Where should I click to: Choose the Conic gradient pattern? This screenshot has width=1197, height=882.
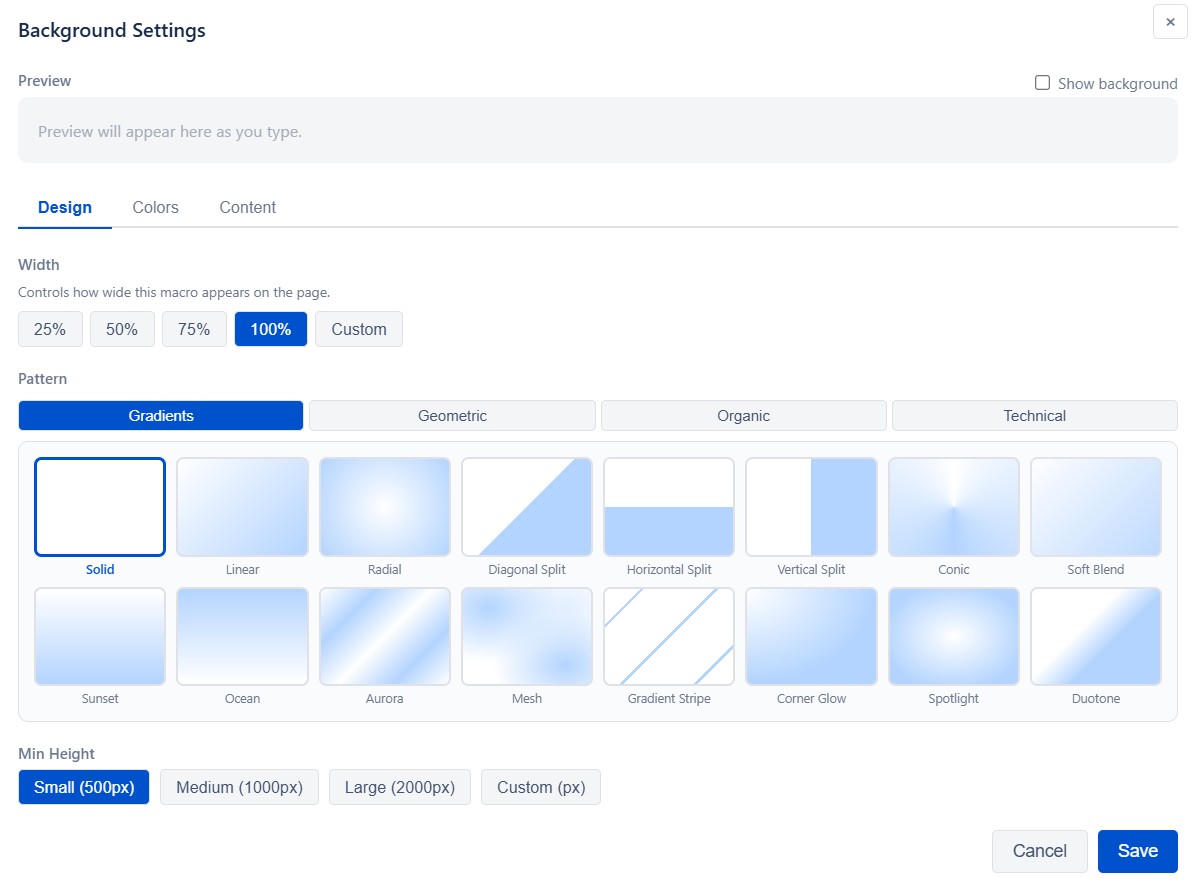(953, 506)
